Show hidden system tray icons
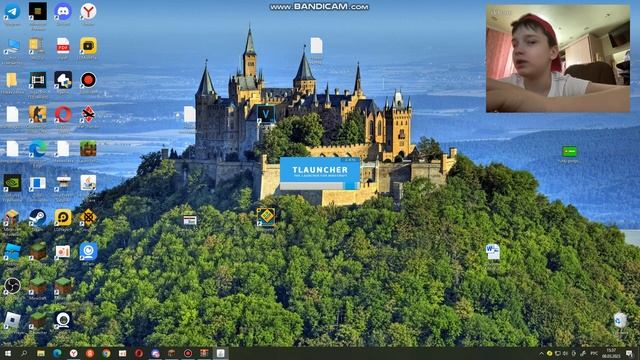 (x=541, y=353)
